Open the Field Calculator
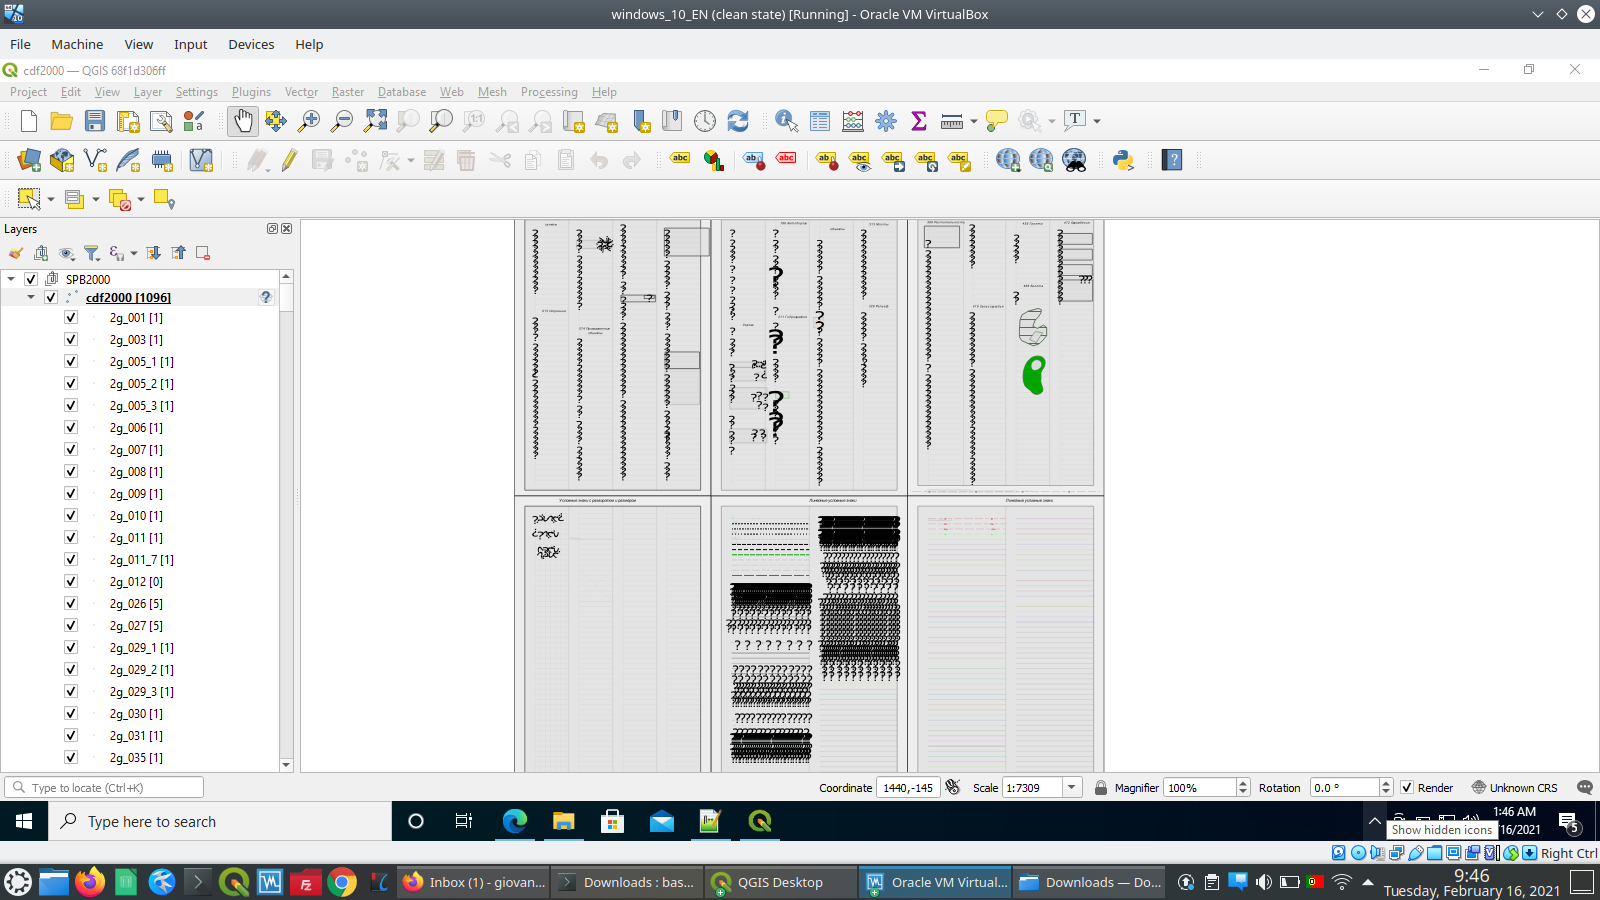The image size is (1600, 900). 852,120
